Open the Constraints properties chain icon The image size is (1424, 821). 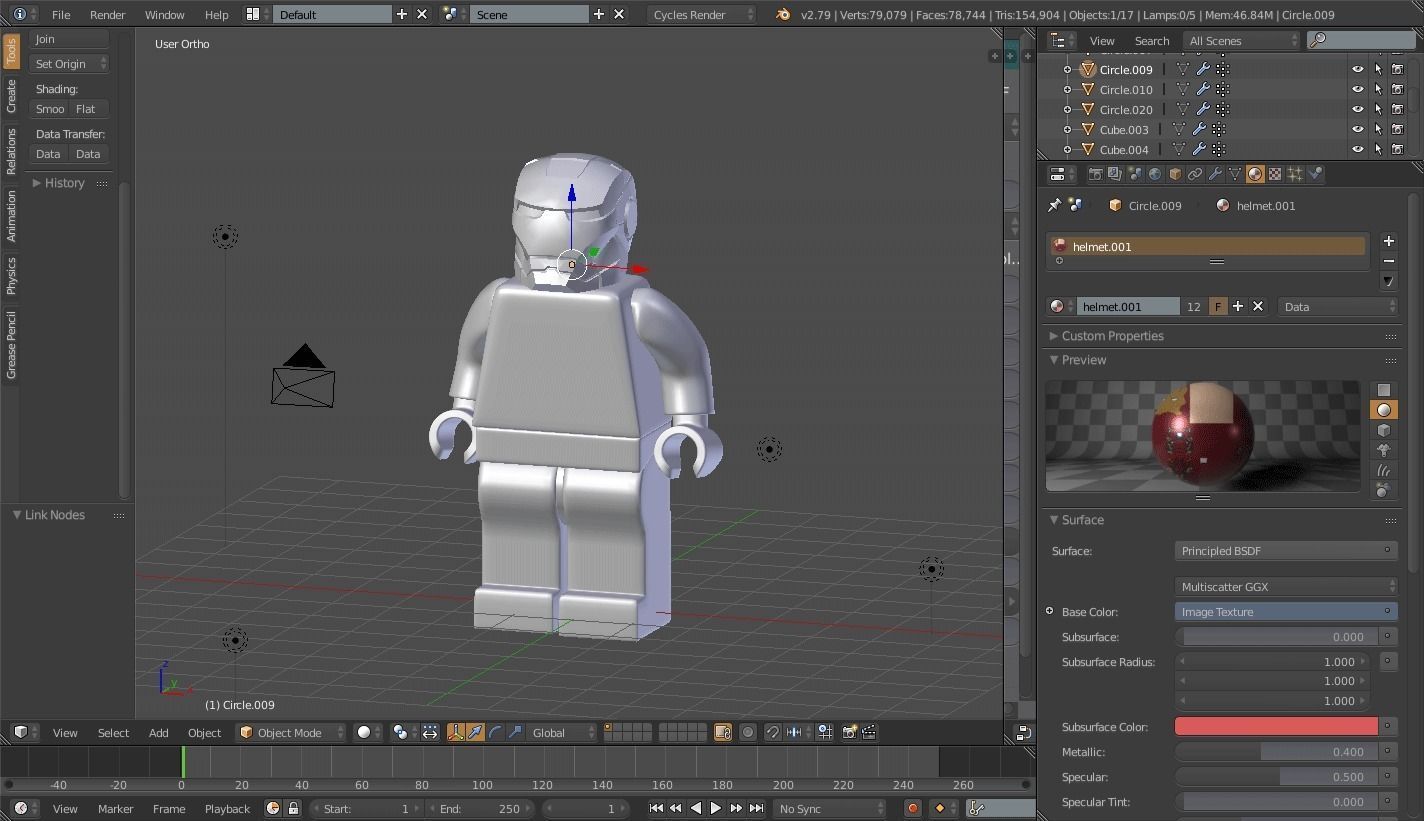tap(1194, 174)
